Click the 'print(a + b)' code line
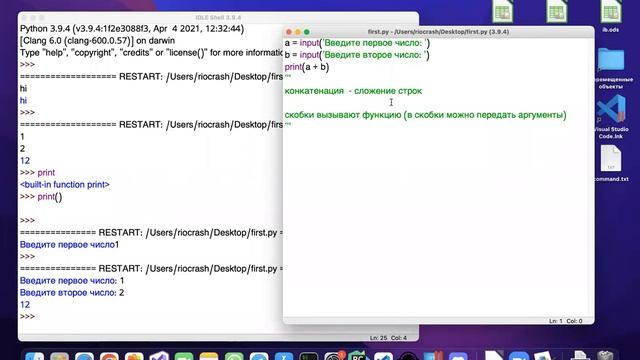The image size is (640, 360). click(x=307, y=67)
